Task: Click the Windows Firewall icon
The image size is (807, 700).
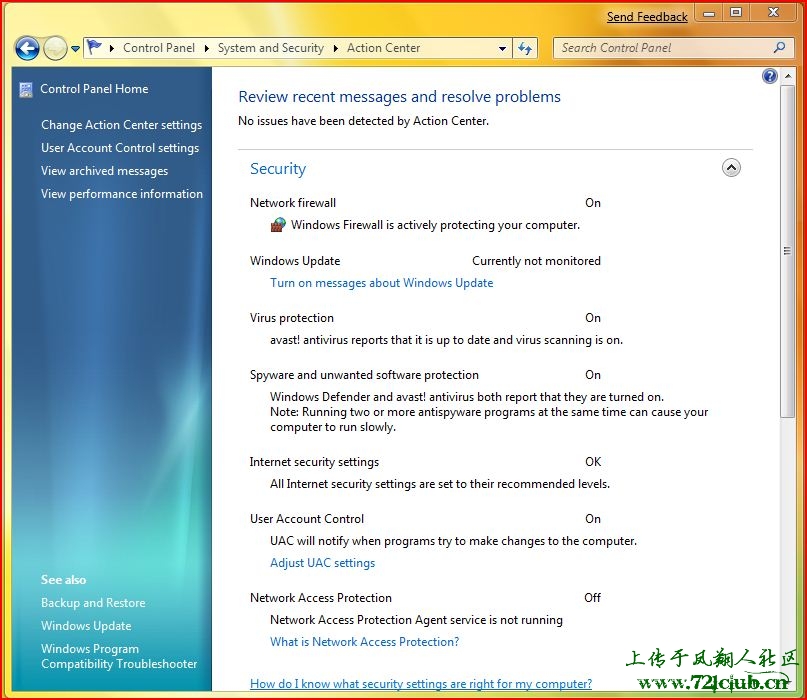Action: (278, 225)
